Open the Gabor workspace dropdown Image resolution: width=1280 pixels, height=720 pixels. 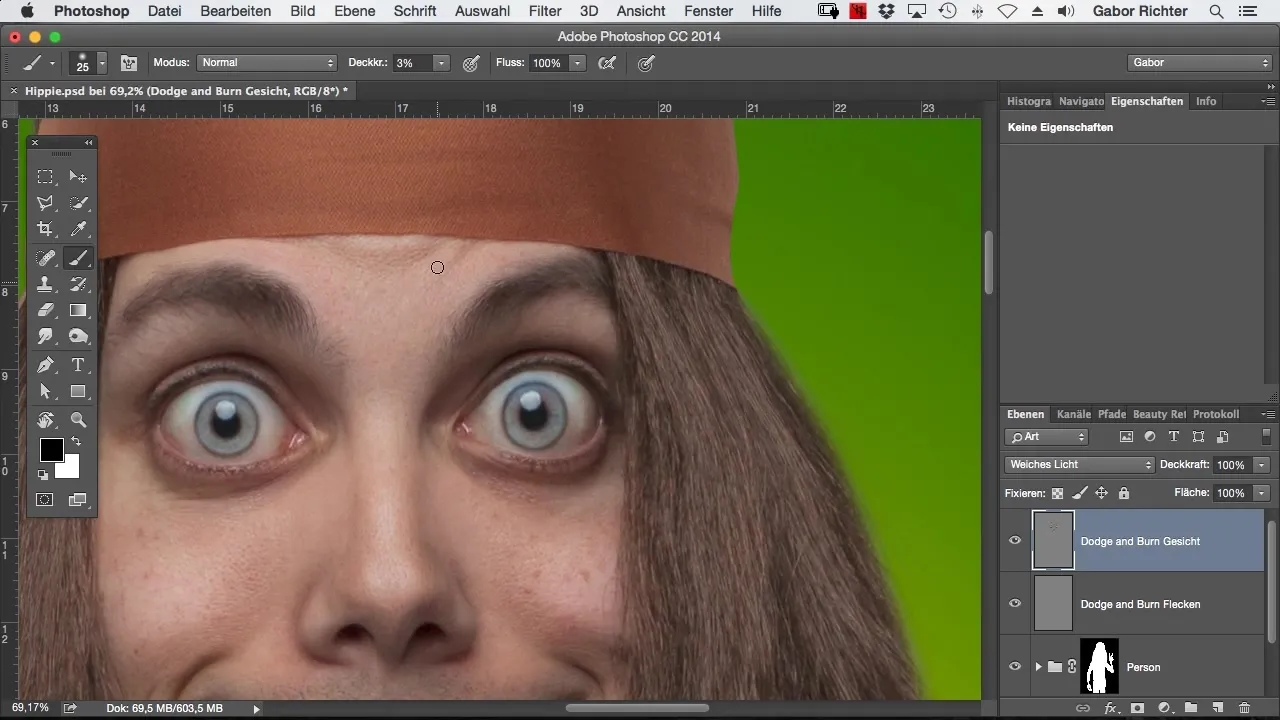point(1199,62)
